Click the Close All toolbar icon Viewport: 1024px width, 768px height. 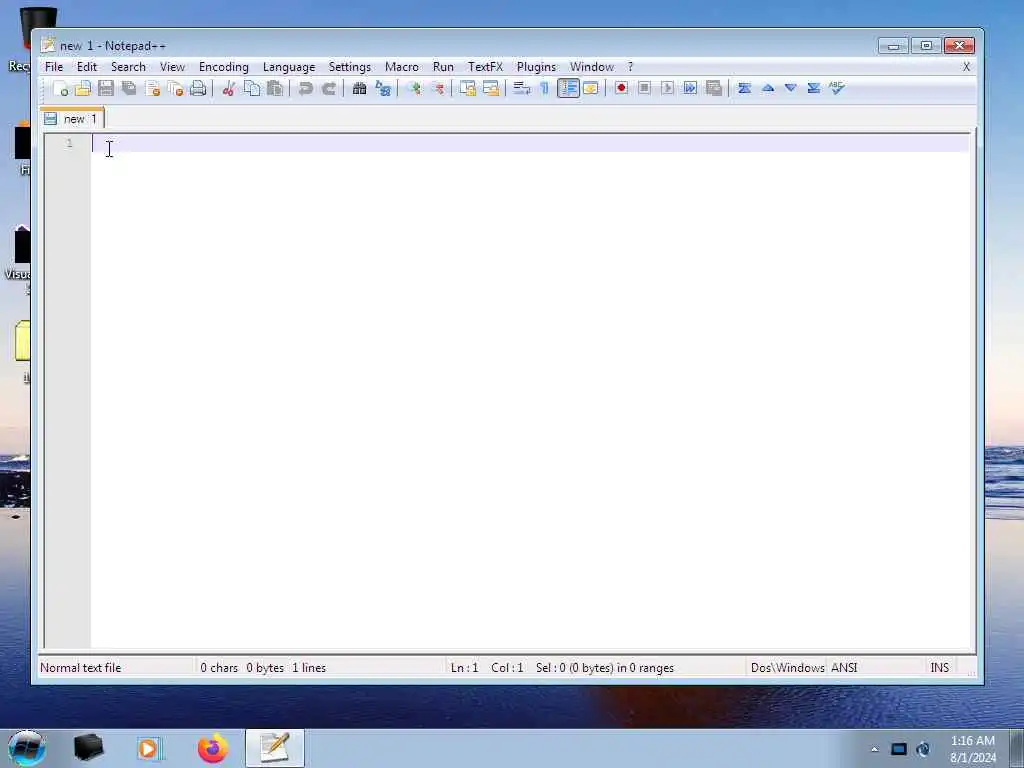(x=175, y=88)
